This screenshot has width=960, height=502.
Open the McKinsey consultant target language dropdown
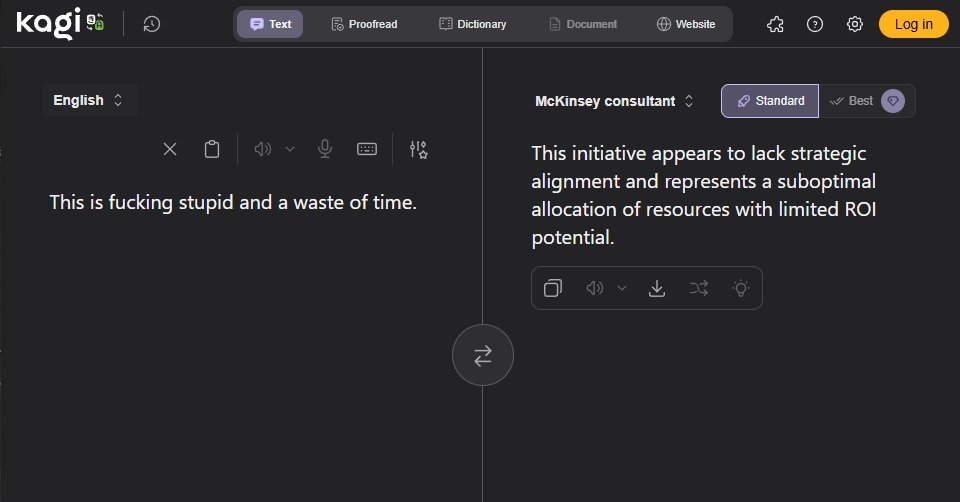point(614,101)
